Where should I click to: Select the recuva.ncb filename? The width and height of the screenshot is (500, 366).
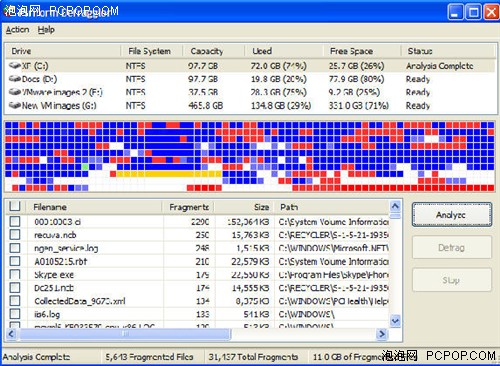[55, 235]
